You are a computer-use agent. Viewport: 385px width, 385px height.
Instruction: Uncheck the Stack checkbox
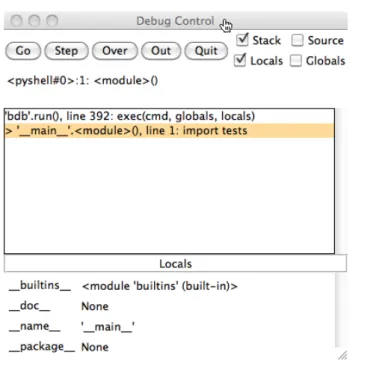click(x=242, y=40)
